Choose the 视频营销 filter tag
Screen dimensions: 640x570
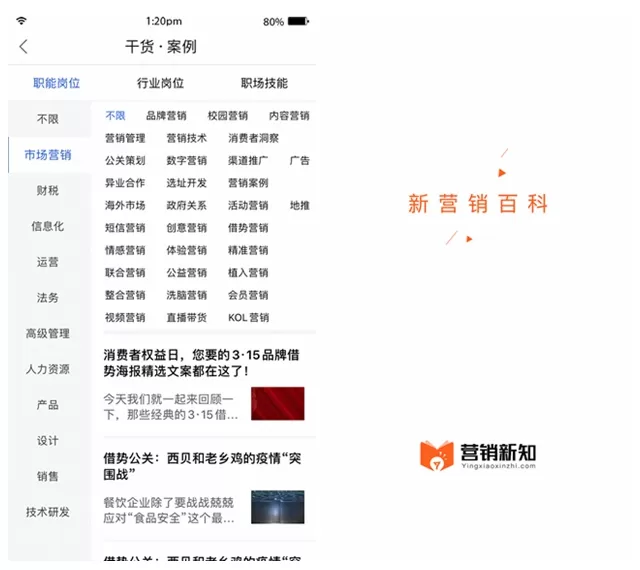point(125,318)
